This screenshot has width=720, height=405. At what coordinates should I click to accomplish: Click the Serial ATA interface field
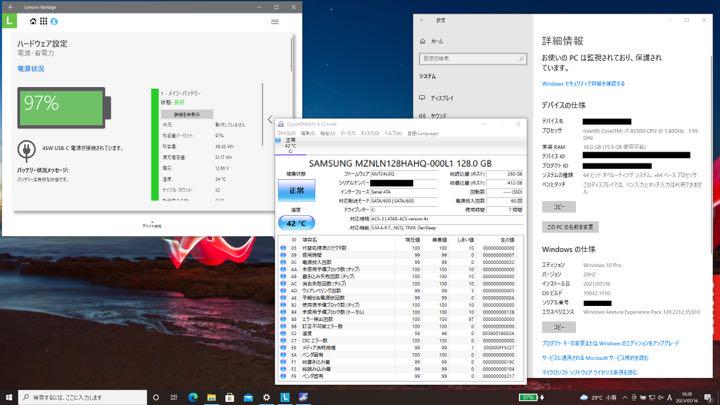point(404,192)
